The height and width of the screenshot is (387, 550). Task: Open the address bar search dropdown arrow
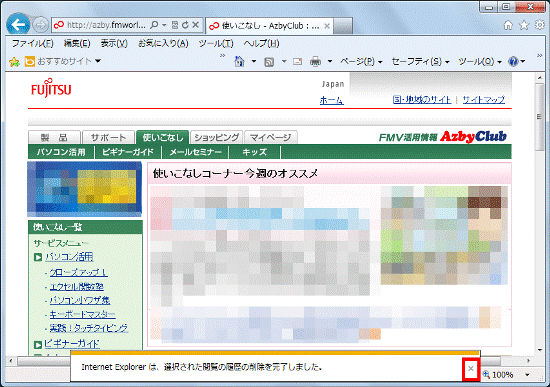[x=164, y=25]
